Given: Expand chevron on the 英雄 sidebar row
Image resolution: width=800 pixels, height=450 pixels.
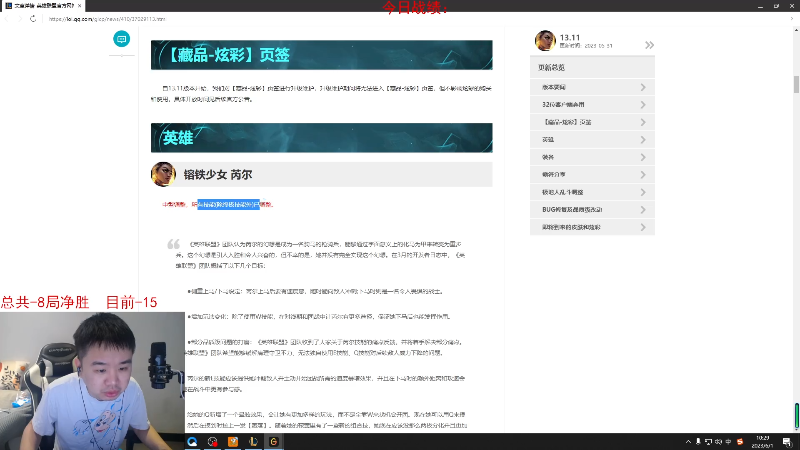Looking at the screenshot, I should pos(643,140).
